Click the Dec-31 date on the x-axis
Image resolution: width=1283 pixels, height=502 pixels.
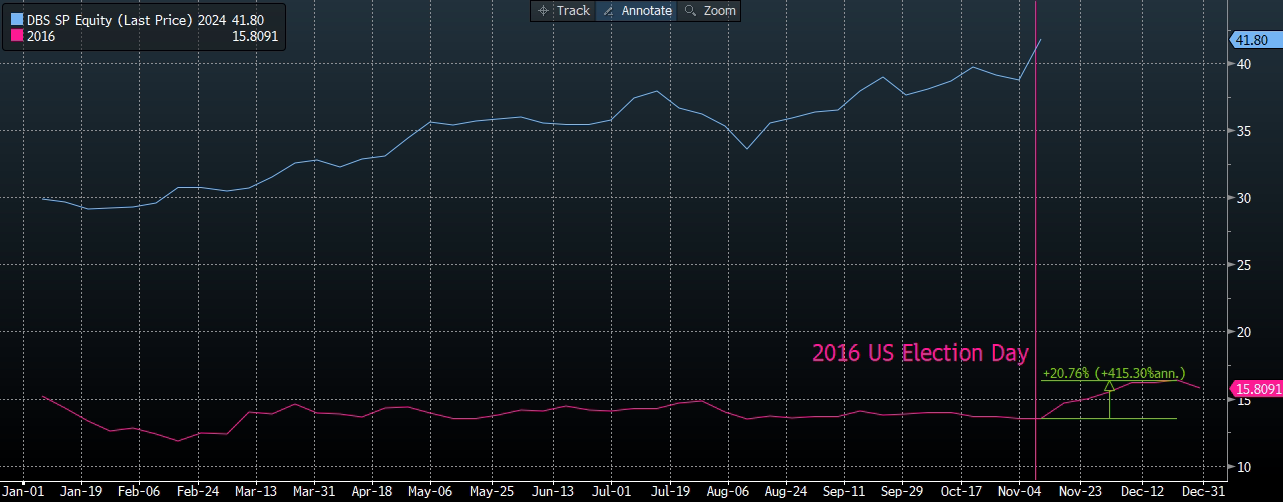pos(1199,491)
